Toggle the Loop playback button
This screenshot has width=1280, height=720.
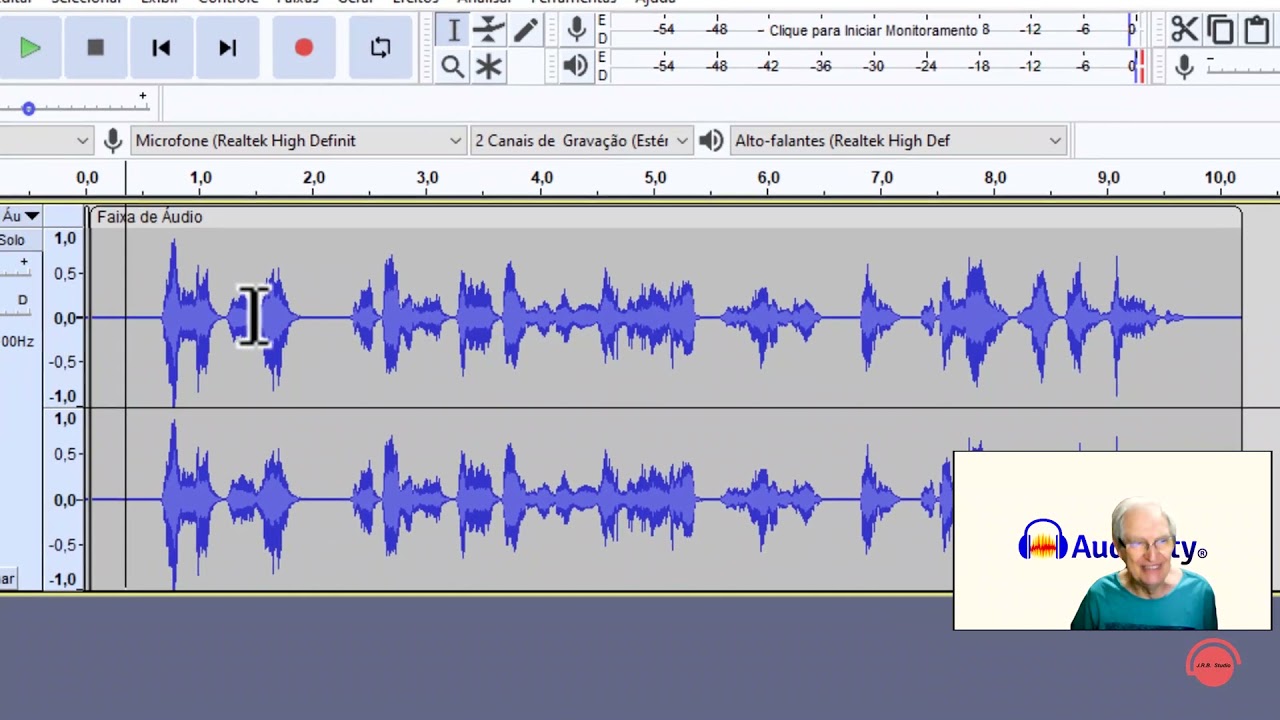click(x=380, y=47)
